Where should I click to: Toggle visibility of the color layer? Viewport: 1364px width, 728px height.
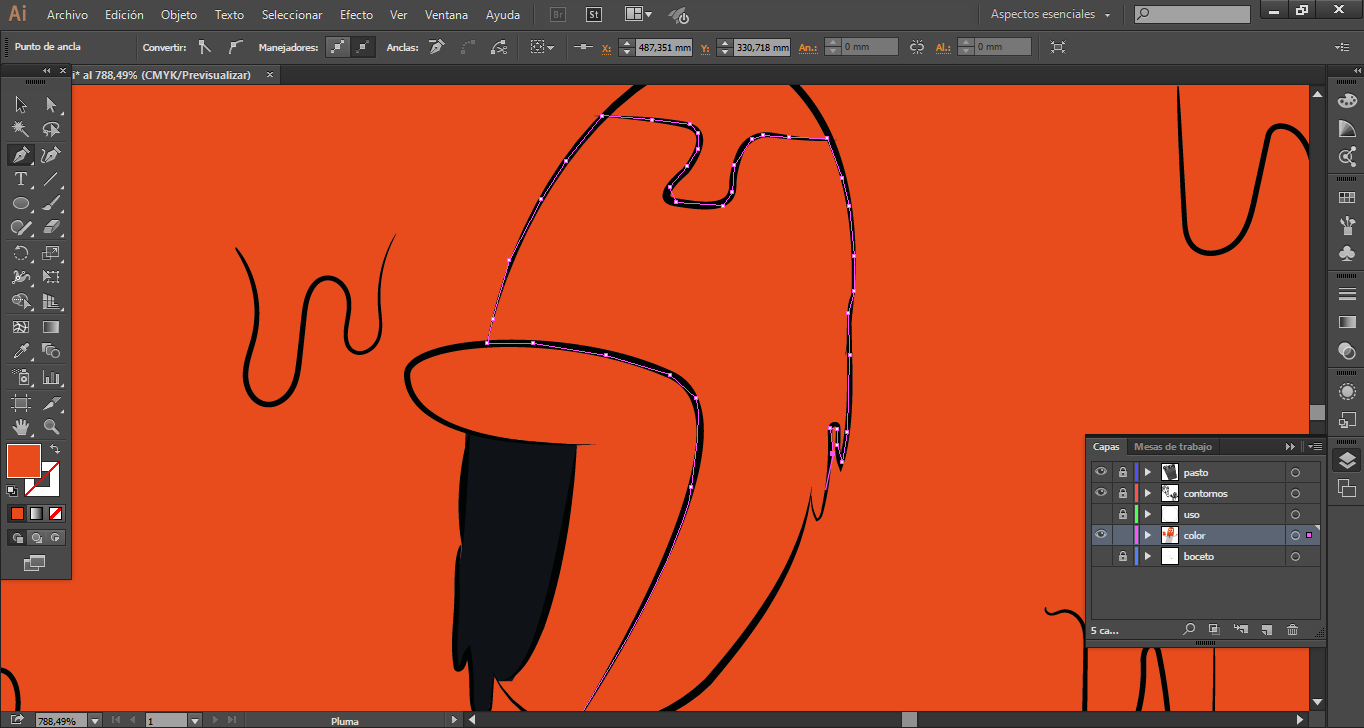pyautogui.click(x=1101, y=535)
